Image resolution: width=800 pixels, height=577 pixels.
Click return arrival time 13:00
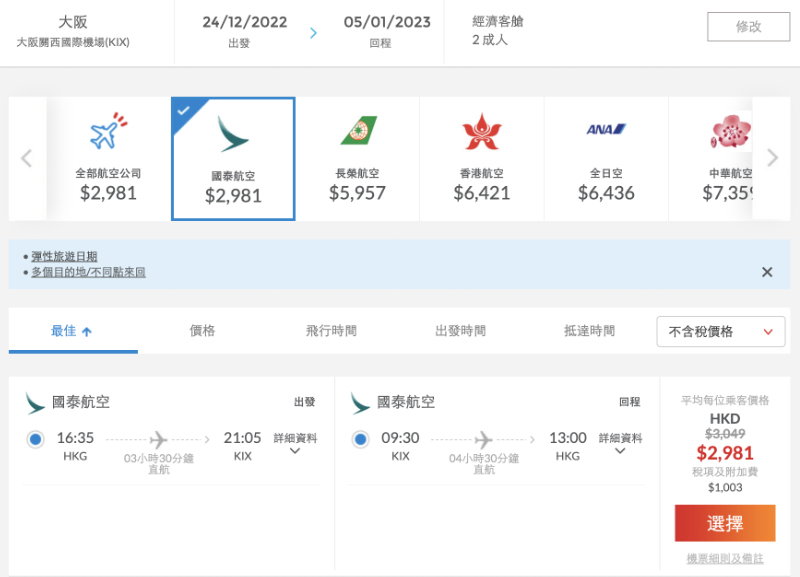point(567,438)
